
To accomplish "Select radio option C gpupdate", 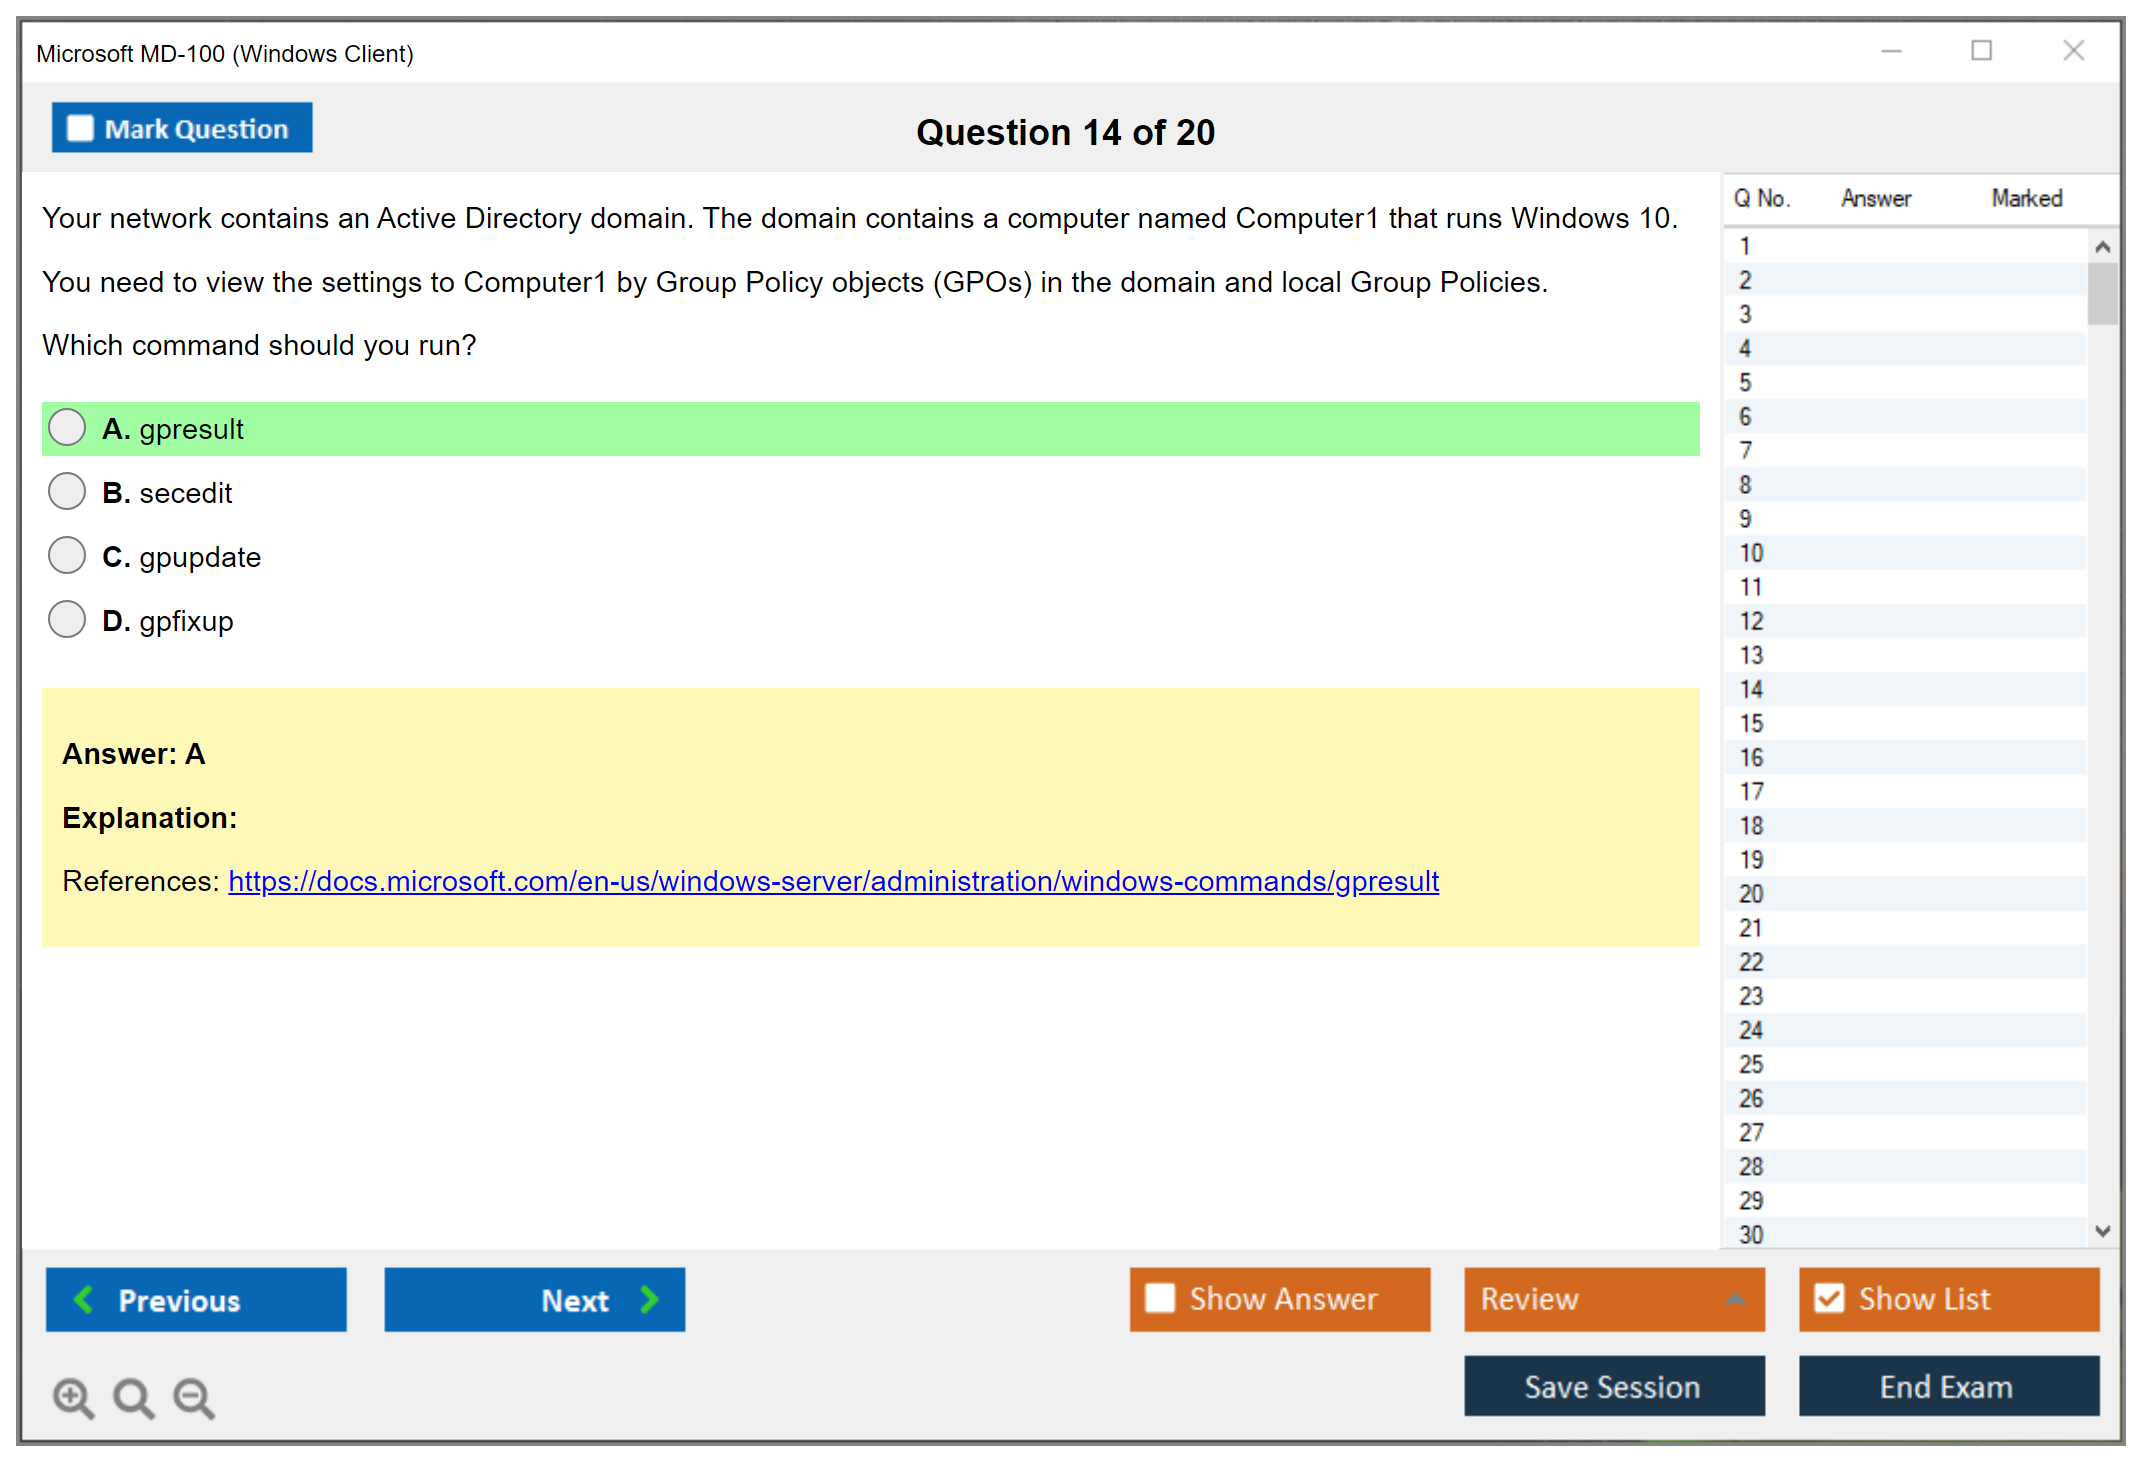I will 67,556.
